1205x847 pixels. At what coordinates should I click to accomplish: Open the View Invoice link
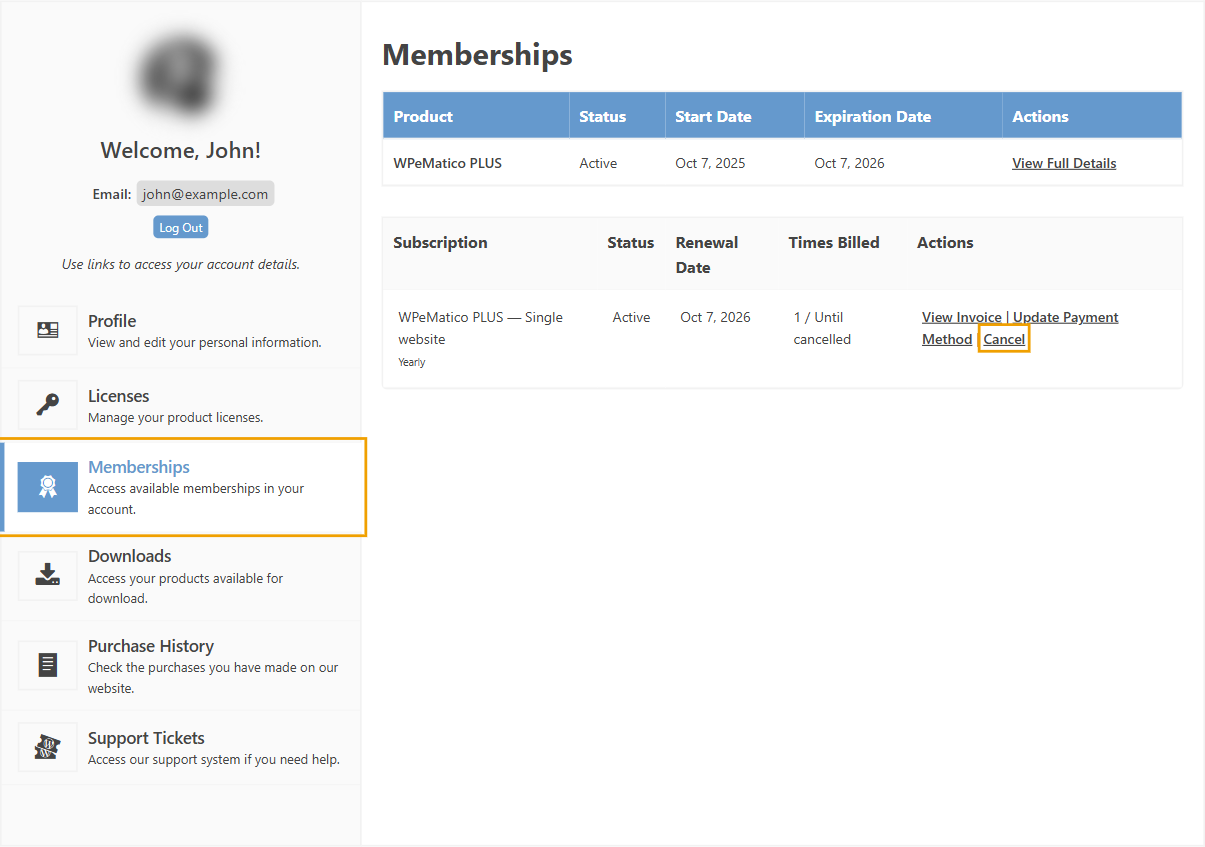pos(962,317)
